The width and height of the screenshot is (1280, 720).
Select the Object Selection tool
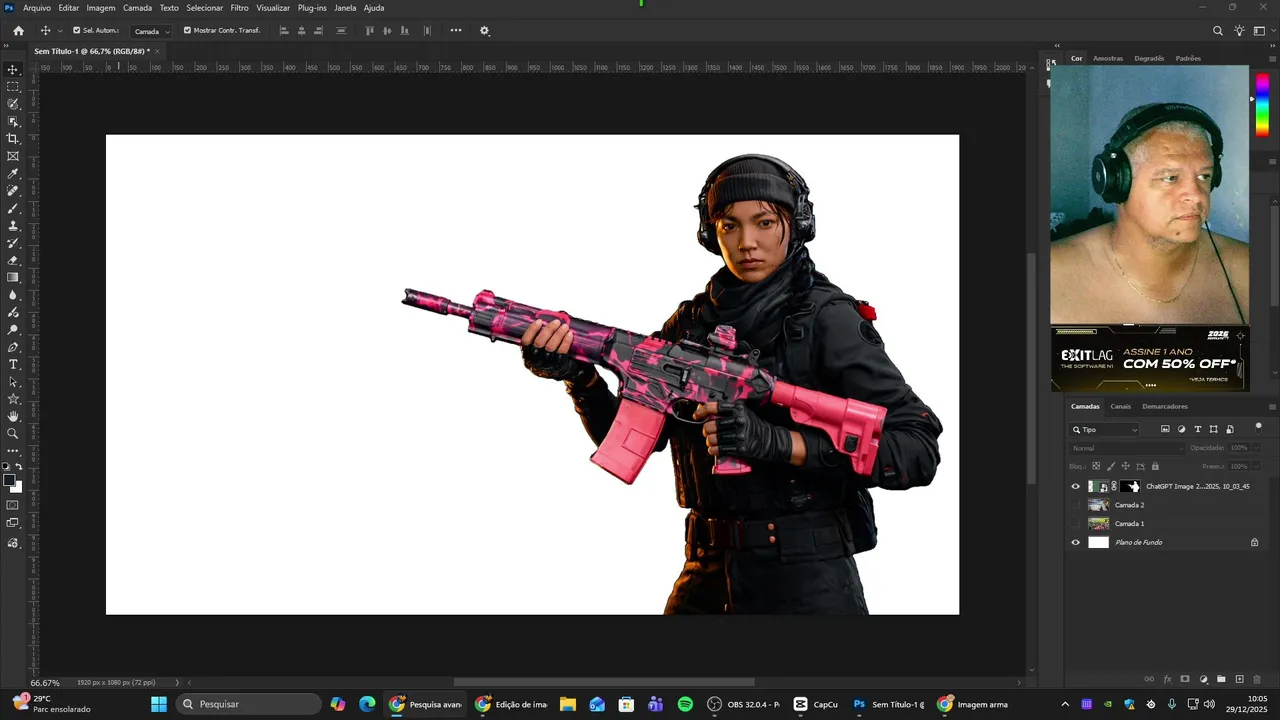[13, 121]
